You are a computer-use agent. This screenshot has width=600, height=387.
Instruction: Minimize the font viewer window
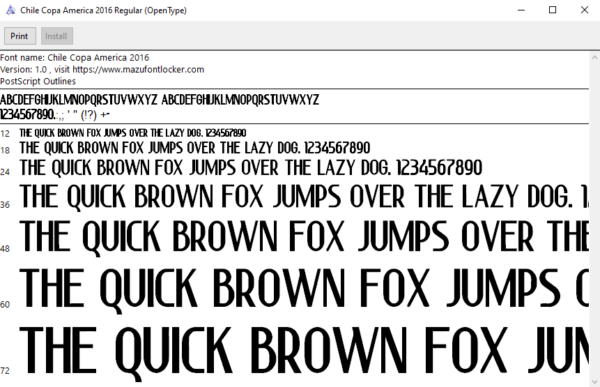click(521, 10)
